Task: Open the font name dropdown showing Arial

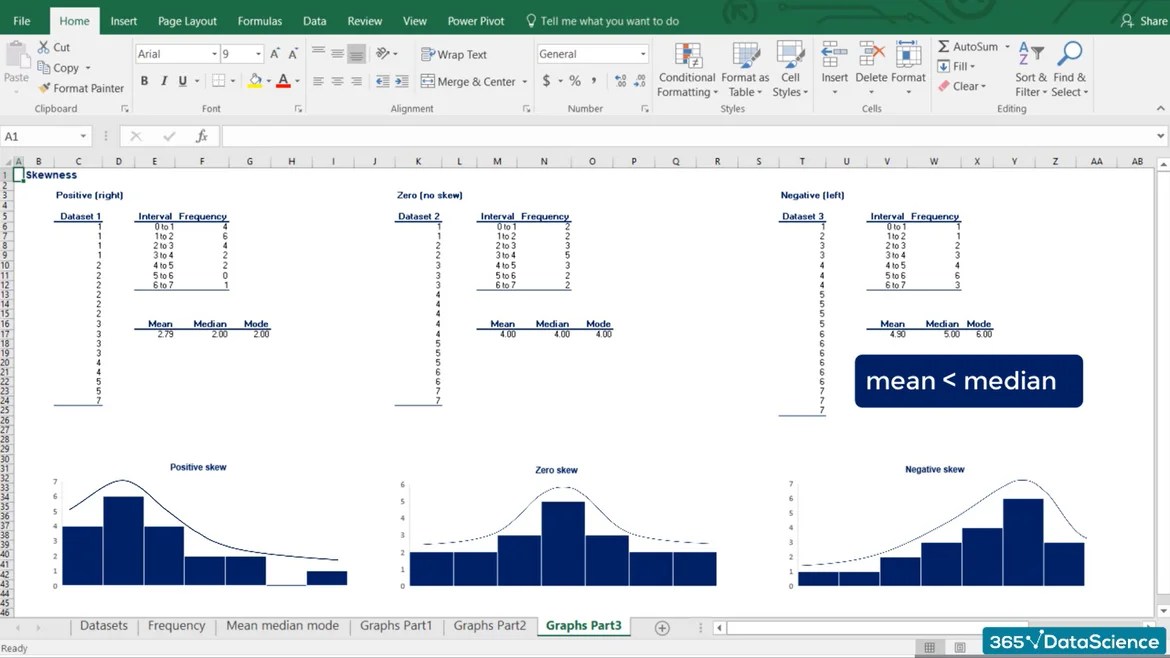Action: 175,53
